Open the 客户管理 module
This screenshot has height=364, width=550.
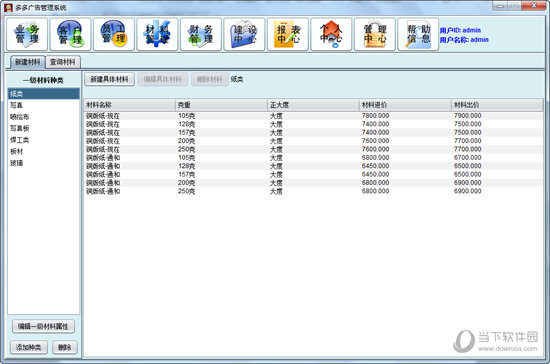[x=71, y=34]
